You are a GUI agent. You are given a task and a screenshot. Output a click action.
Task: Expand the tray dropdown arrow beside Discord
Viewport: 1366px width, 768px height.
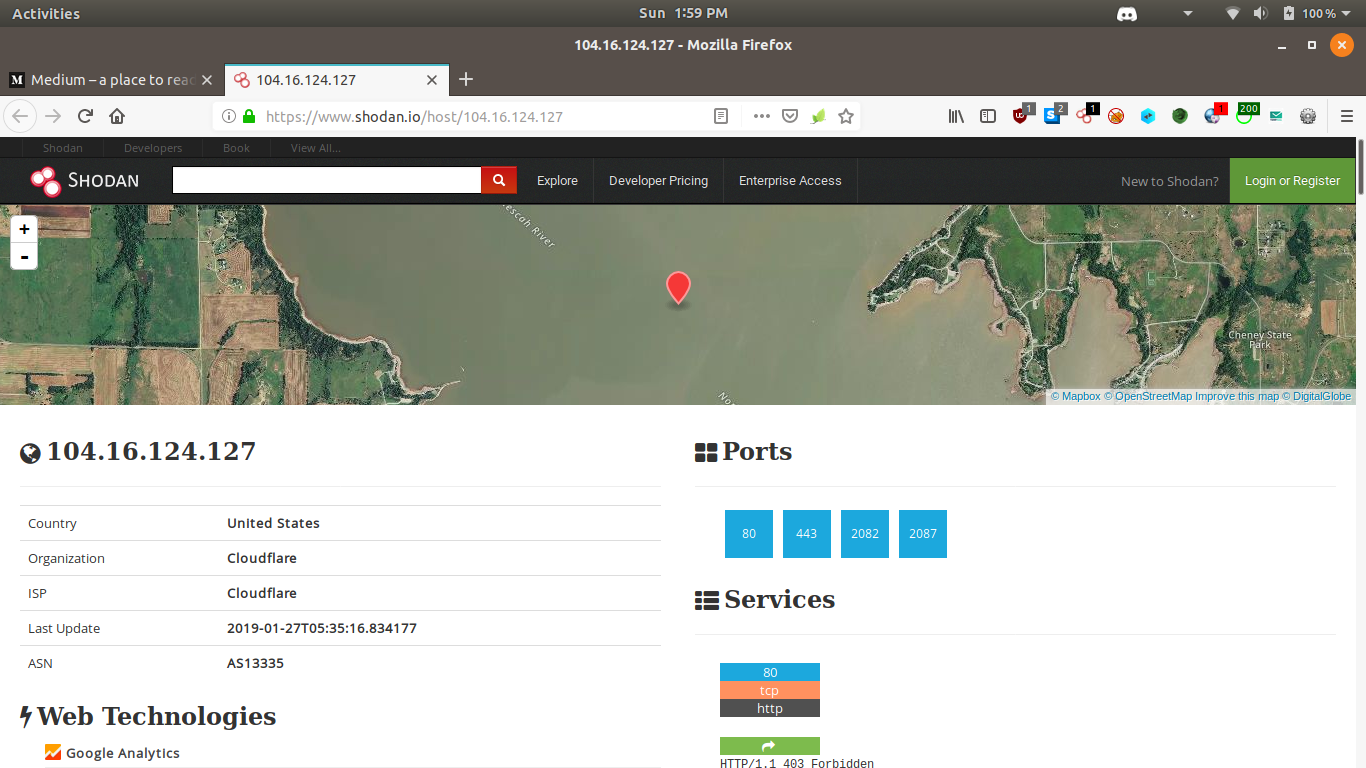coord(1188,14)
